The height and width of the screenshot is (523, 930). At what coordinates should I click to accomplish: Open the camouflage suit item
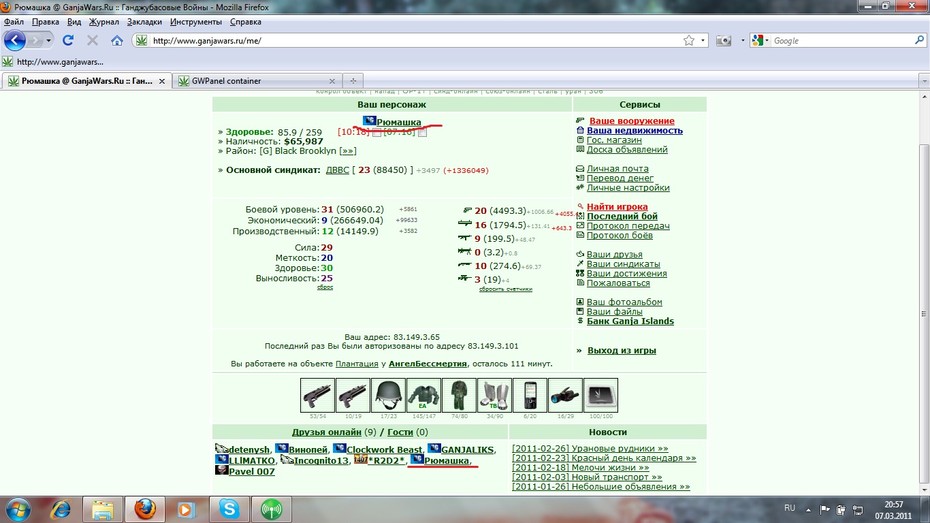[459, 395]
